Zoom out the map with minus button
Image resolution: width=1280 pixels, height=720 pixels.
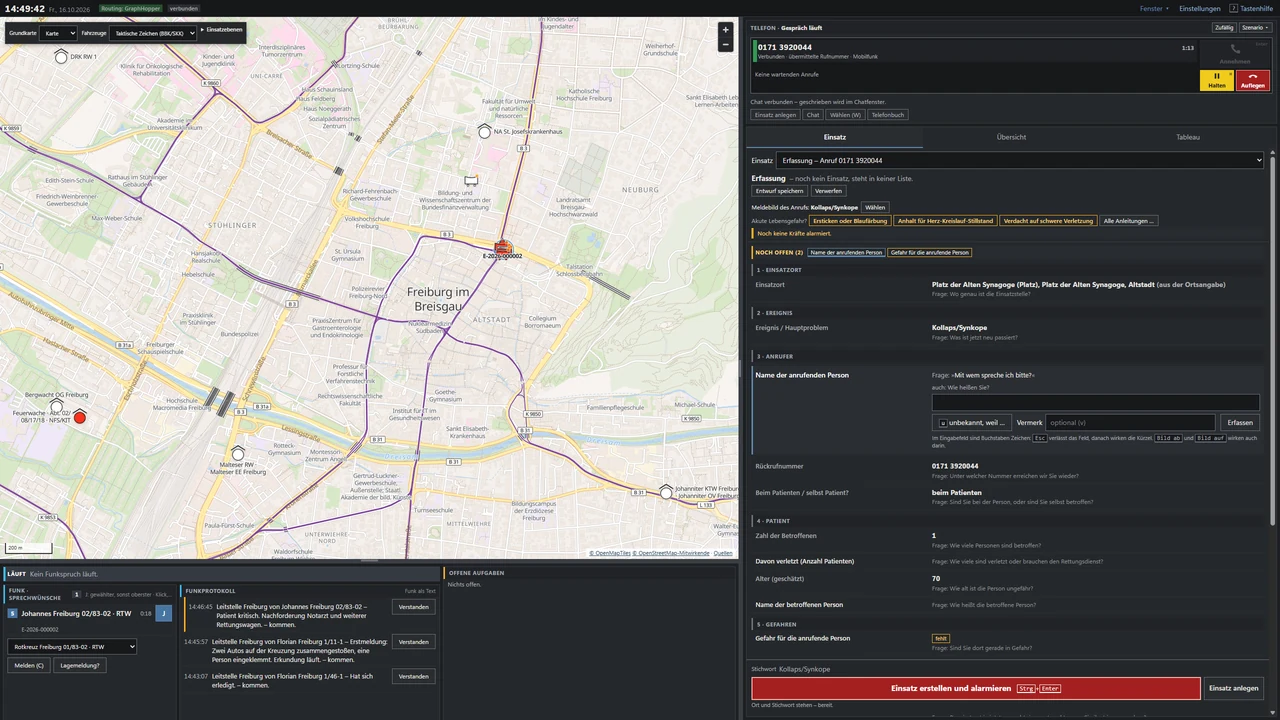(x=726, y=45)
